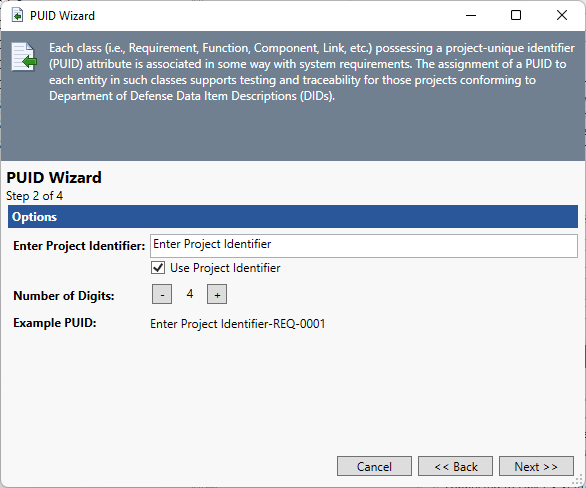Viewport: 586px width, 488px height.
Task: Toggle the Use Project Identifier checkbox
Action: tap(158, 268)
